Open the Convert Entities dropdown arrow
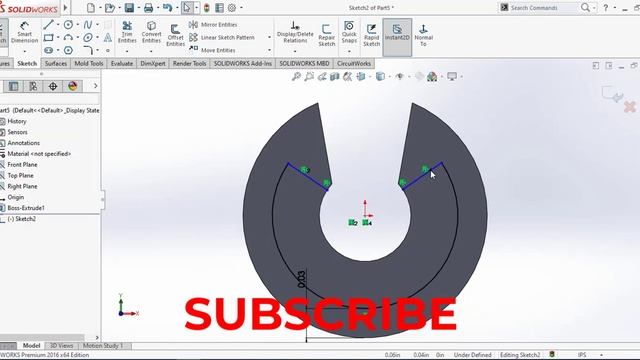This screenshot has width=640, height=360. pos(151,51)
